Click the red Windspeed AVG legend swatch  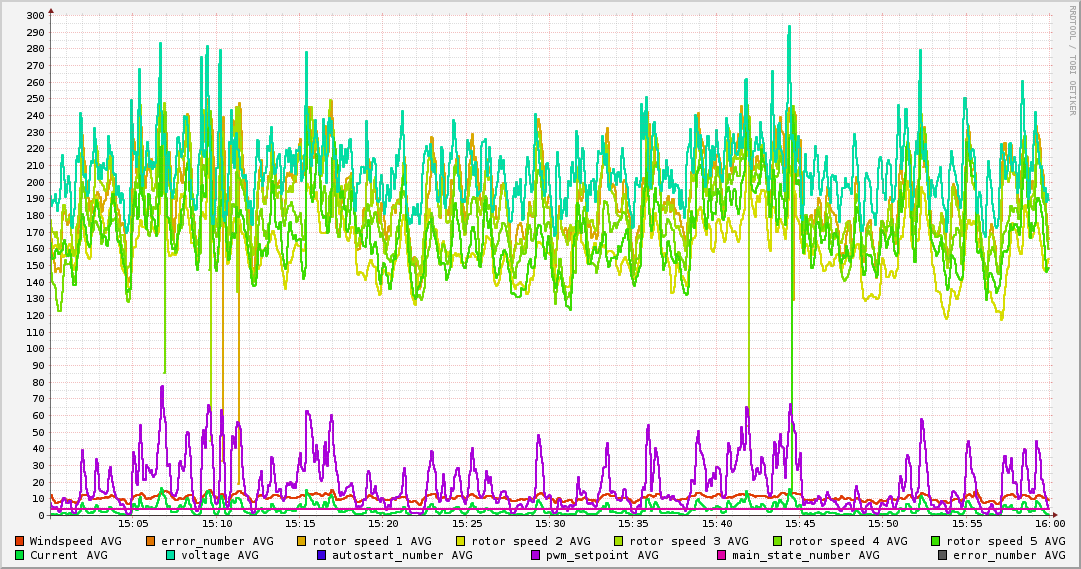pos(20,541)
